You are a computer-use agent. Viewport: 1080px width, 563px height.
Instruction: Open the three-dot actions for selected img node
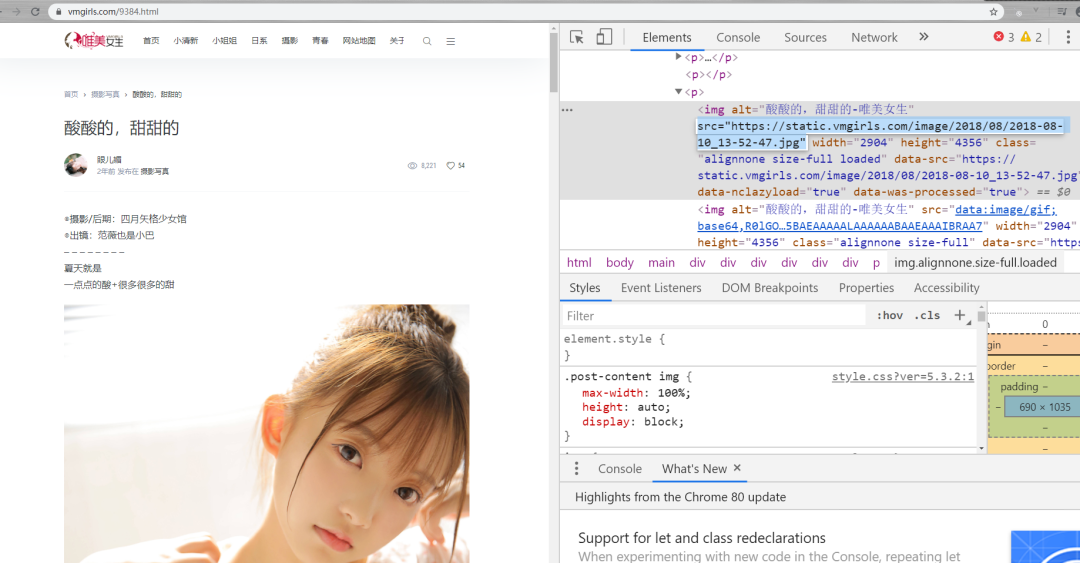[x=567, y=110]
